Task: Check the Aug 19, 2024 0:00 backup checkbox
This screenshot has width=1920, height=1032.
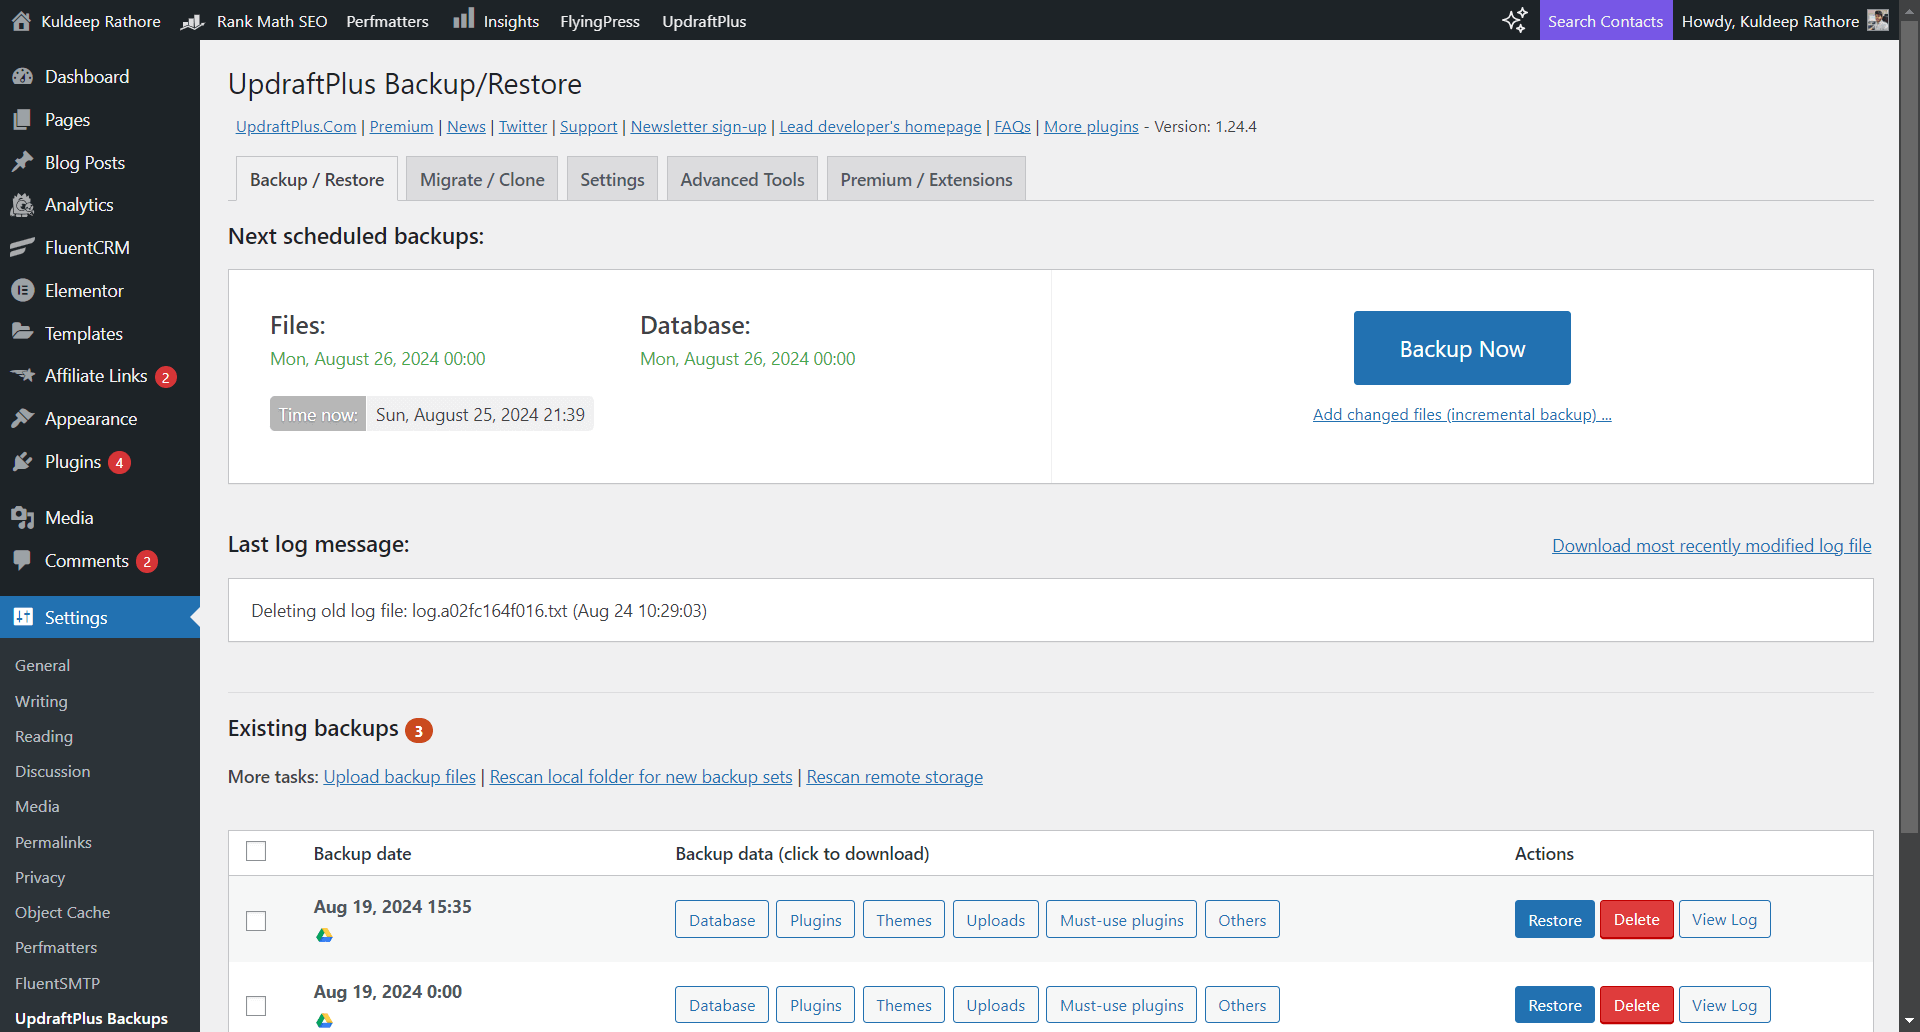Action: pyautogui.click(x=256, y=1006)
